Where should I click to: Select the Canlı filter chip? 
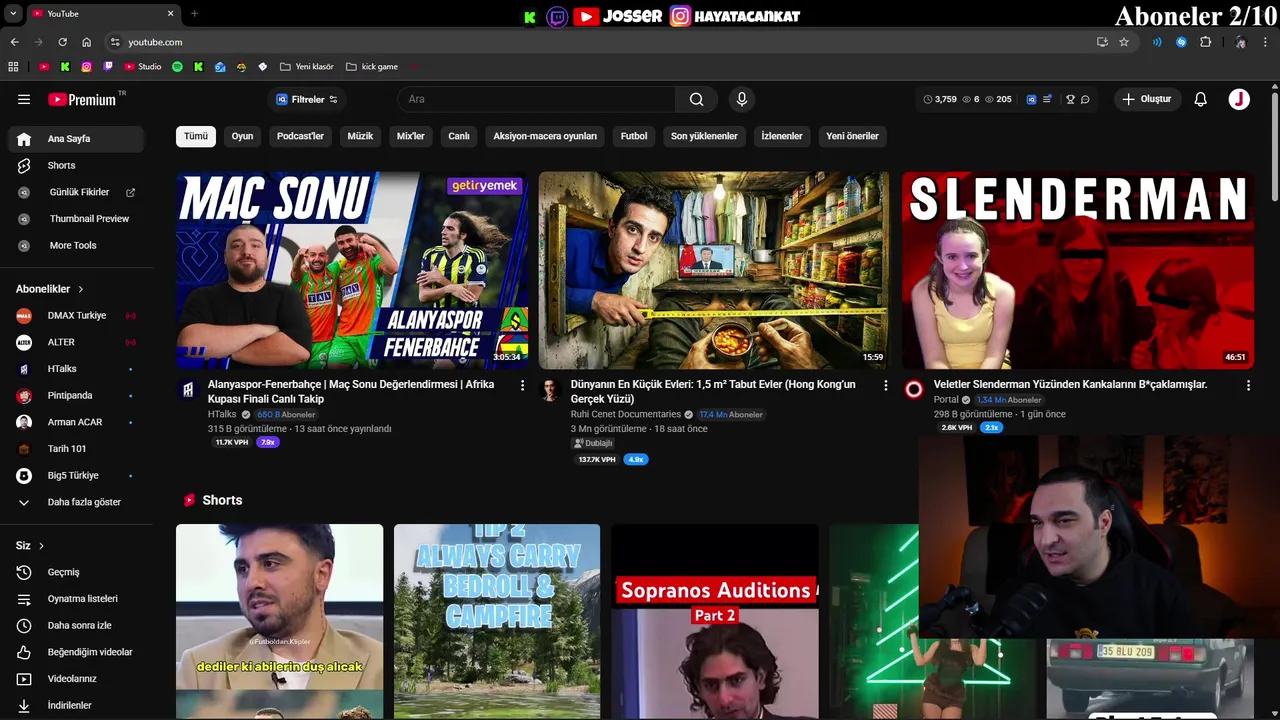point(459,136)
